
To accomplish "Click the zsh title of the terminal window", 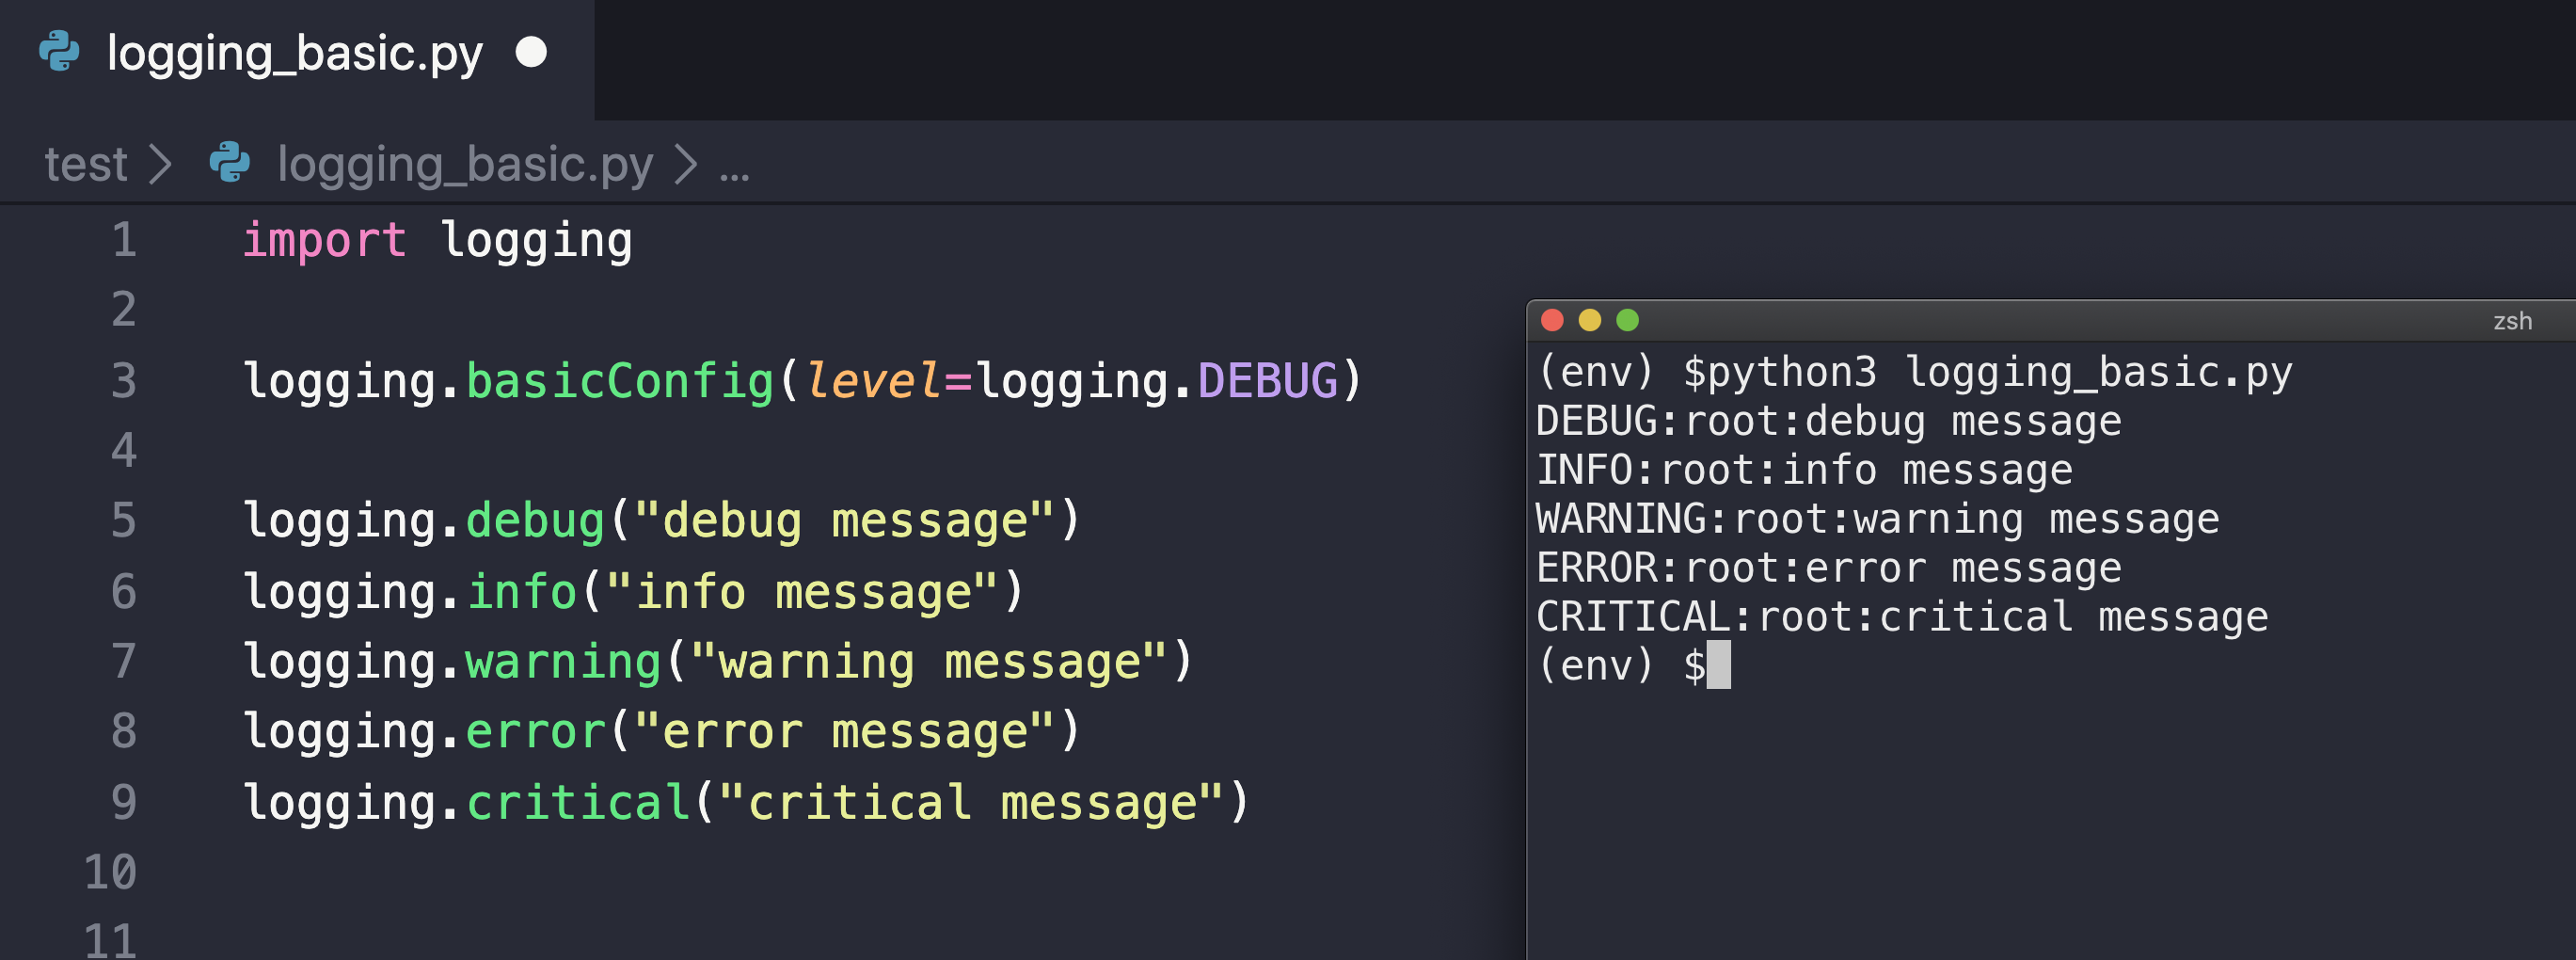I will coord(2512,321).
